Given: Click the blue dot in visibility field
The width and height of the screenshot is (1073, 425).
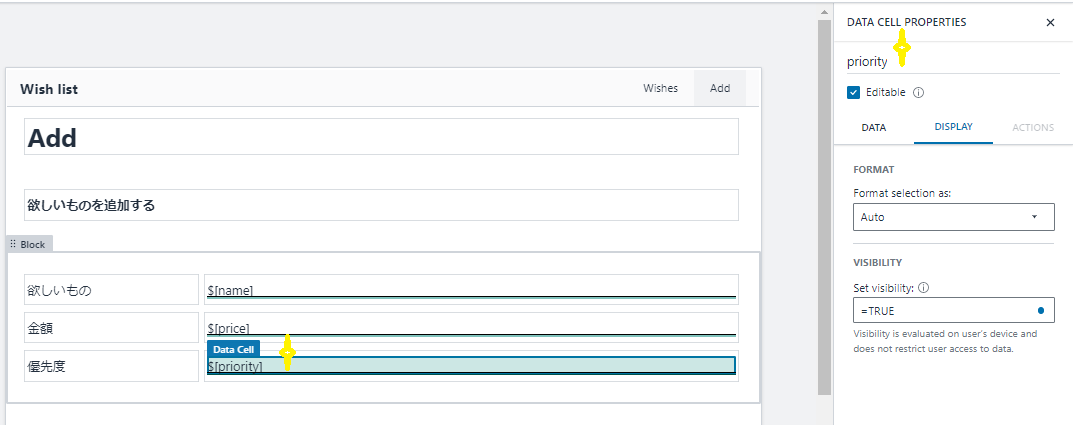Looking at the screenshot, I should click(x=1041, y=310).
